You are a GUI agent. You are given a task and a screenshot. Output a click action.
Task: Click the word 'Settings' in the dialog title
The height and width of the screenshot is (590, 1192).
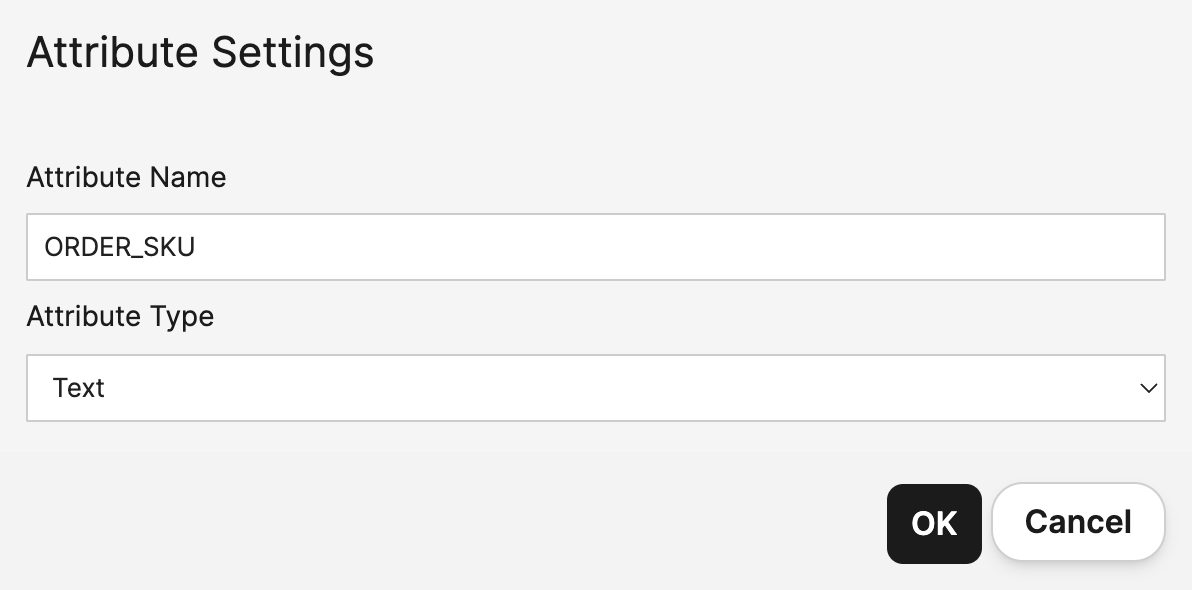tap(292, 52)
